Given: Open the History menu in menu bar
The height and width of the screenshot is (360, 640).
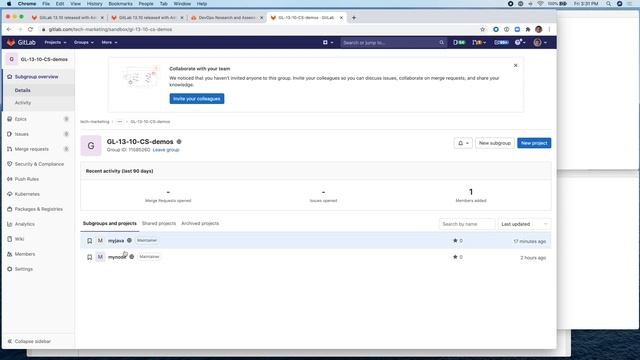Looking at the screenshot, I should [94, 4].
